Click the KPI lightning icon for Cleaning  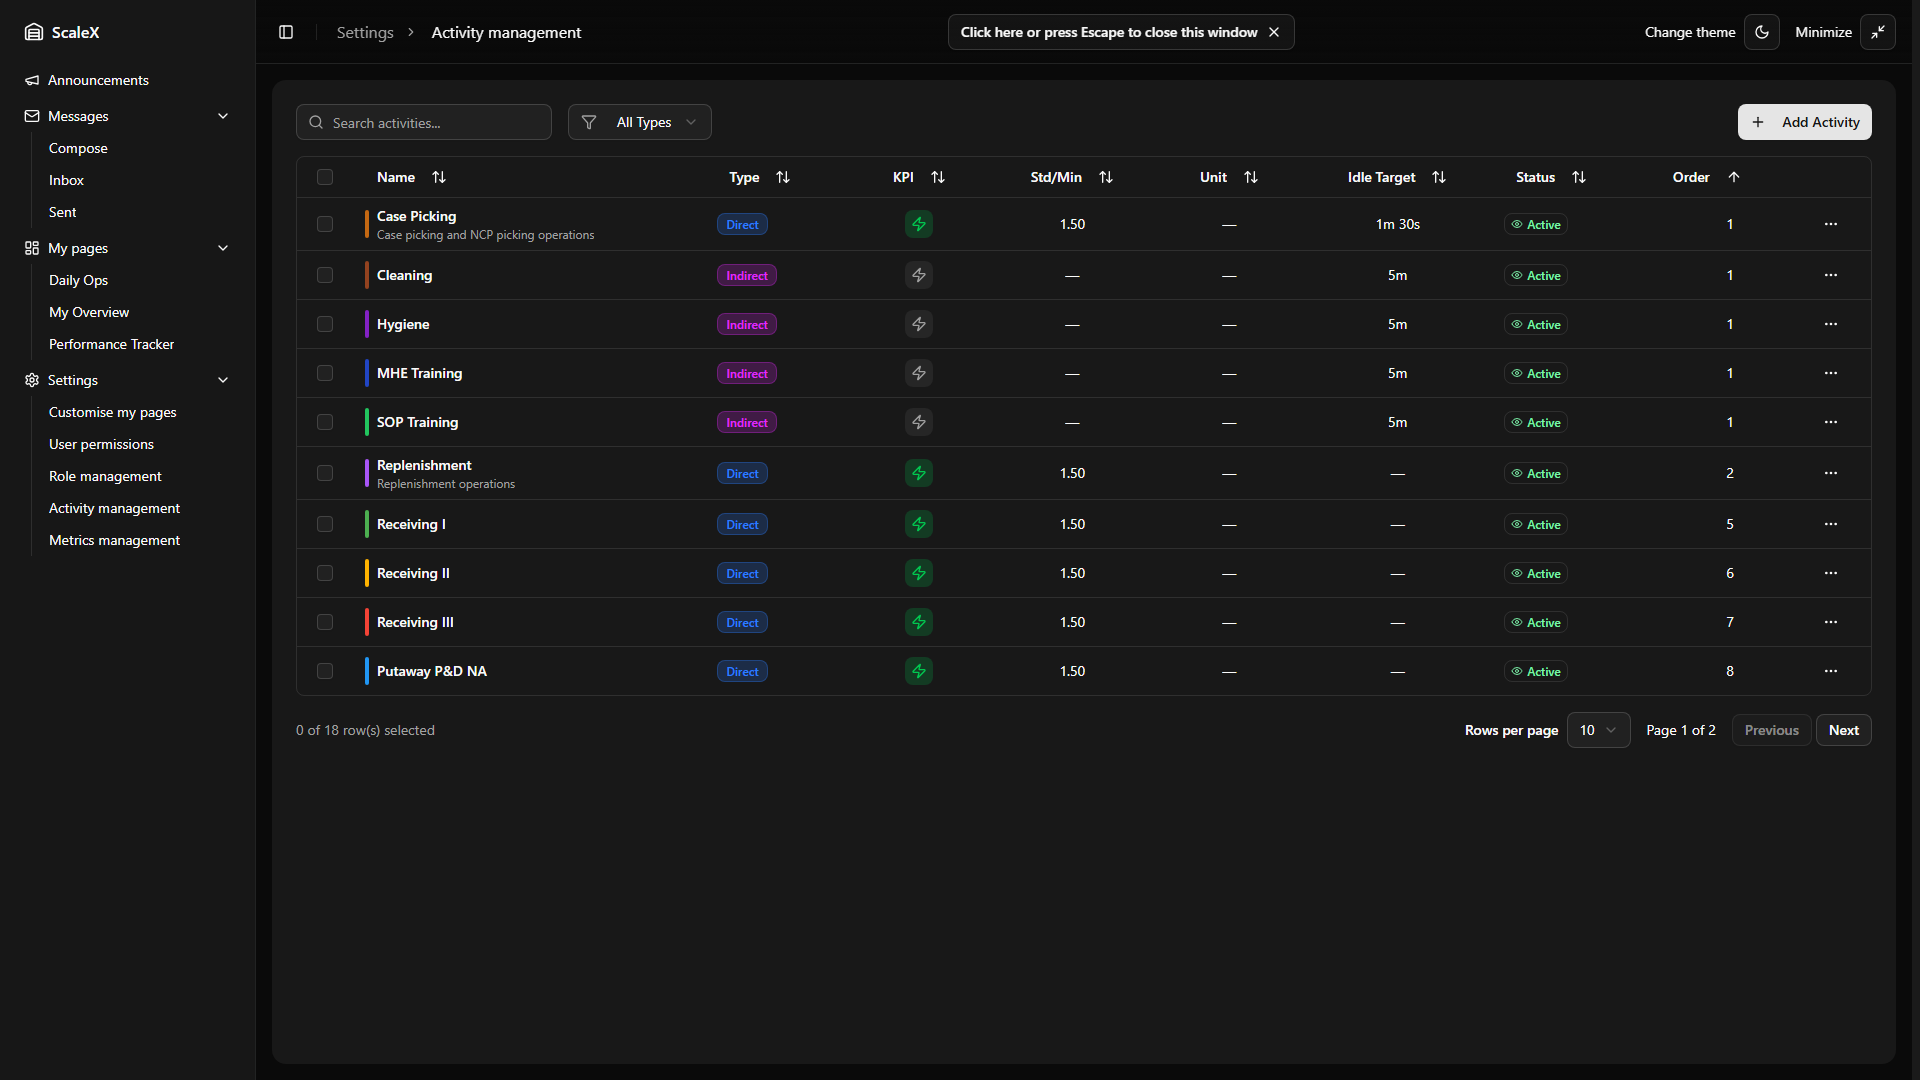point(918,275)
